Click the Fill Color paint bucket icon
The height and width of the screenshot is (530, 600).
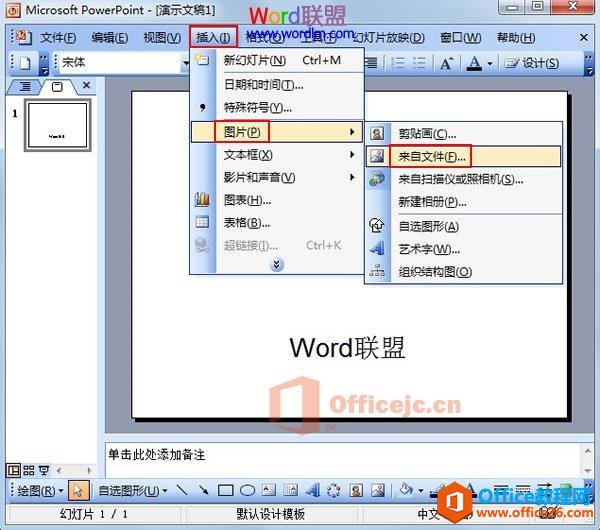(x=406, y=489)
